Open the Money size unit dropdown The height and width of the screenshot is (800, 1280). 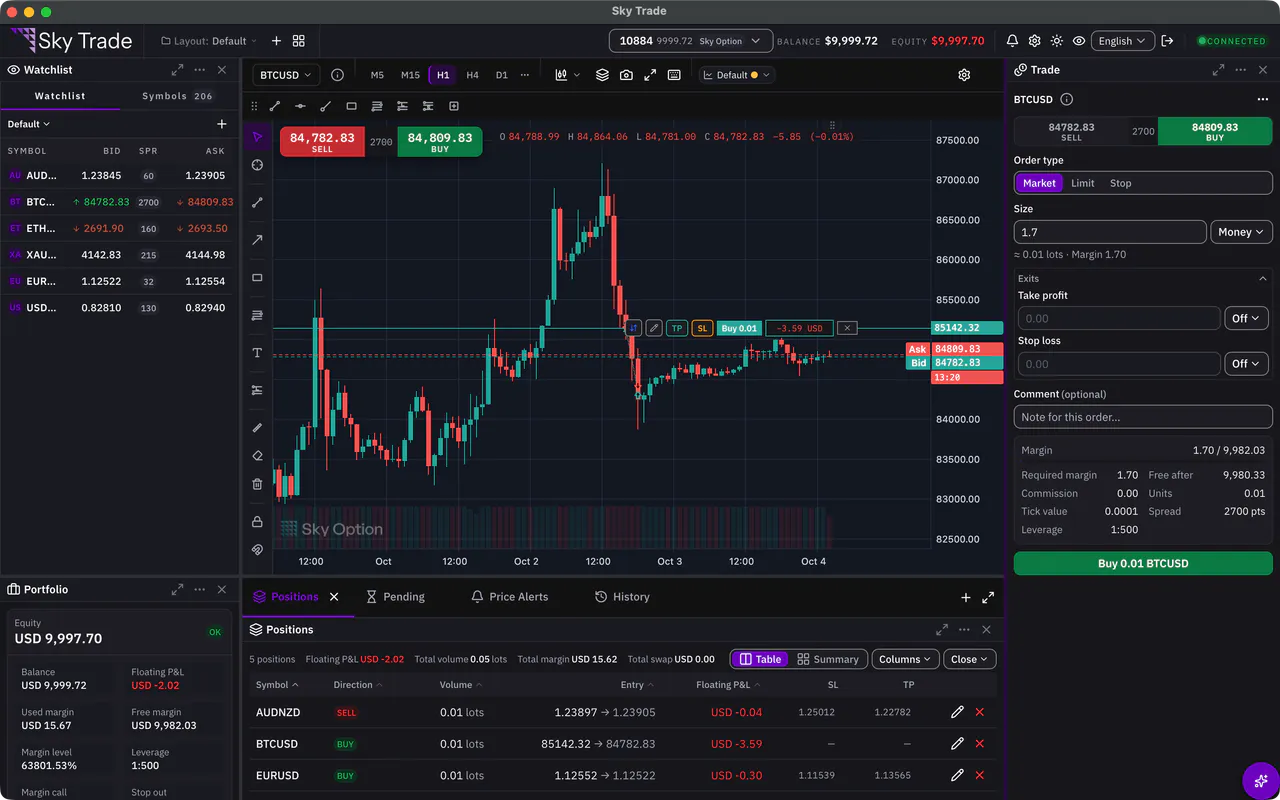1241,232
